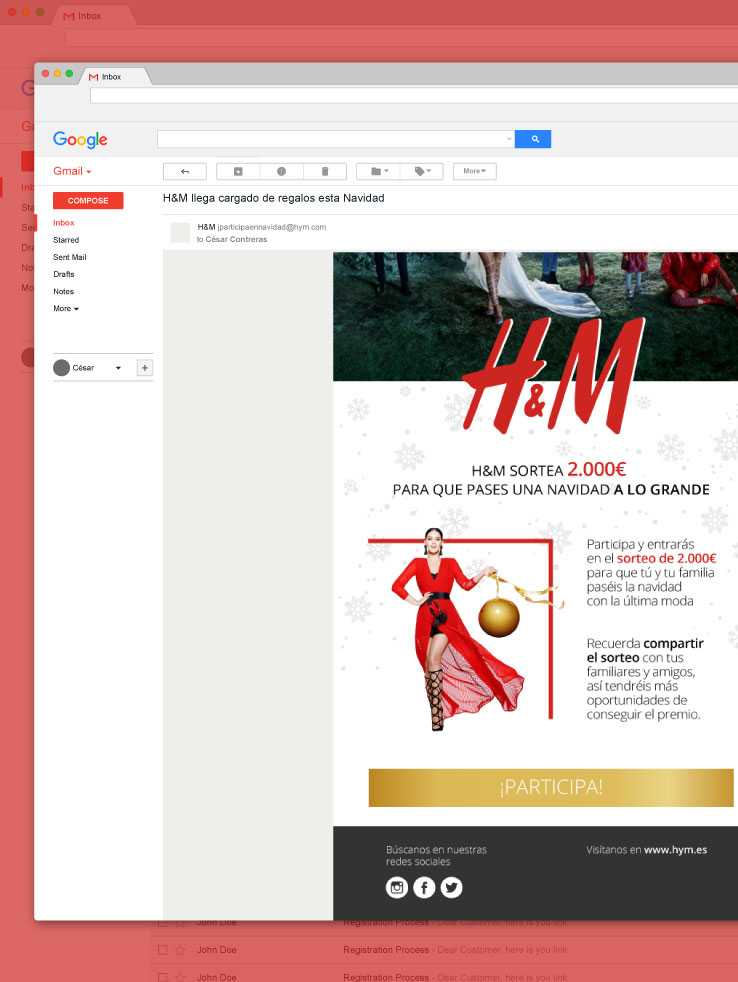Click sender address participaennavidad@hym.com

(x=271, y=227)
